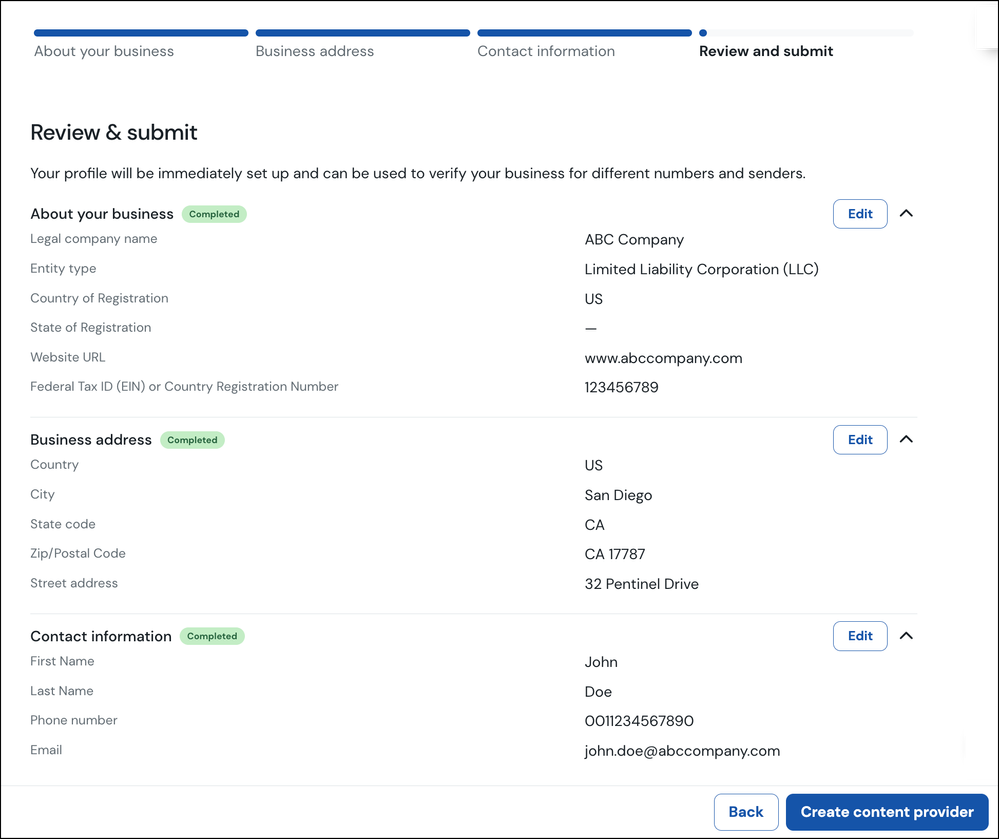
Task: Click Completed badge next to Contact information
Action: (212, 636)
